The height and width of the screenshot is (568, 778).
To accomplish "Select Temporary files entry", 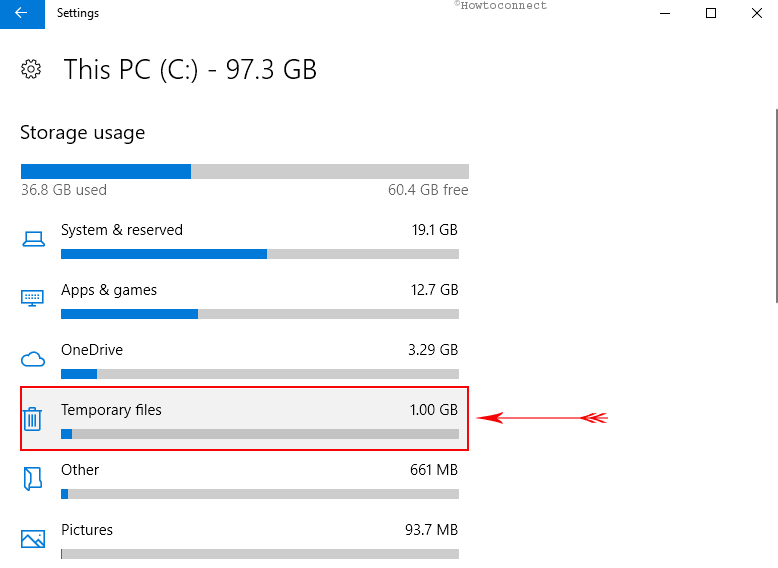I will click(x=245, y=419).
